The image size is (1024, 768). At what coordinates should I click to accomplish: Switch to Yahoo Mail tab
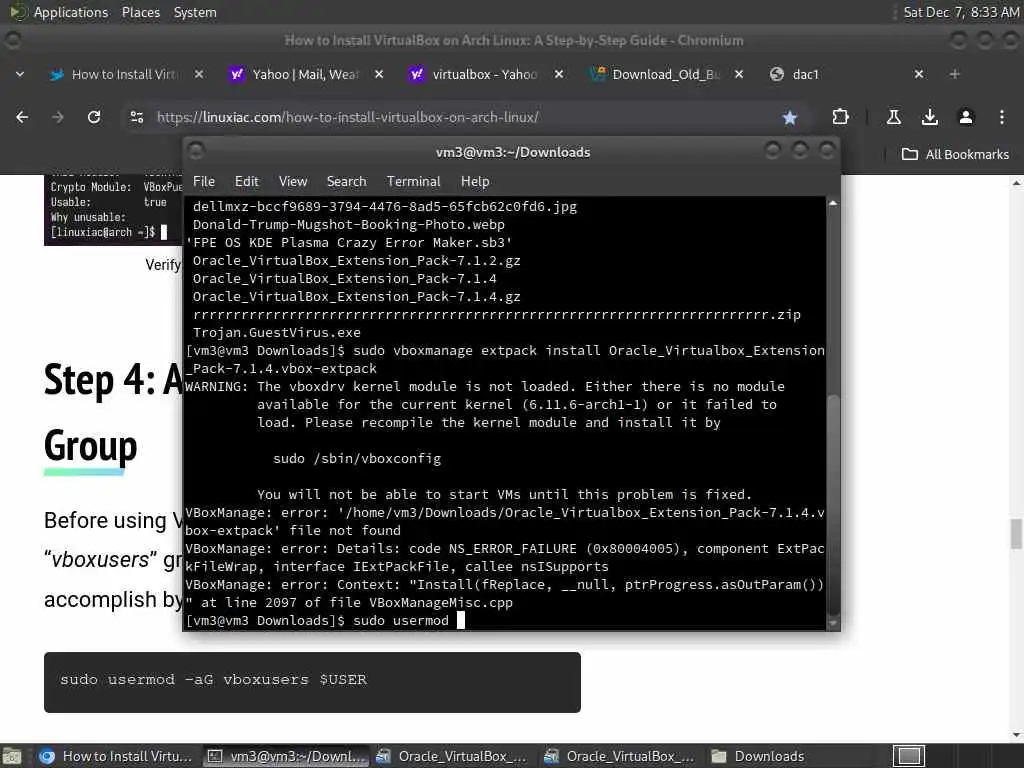[x=305, y=74]
